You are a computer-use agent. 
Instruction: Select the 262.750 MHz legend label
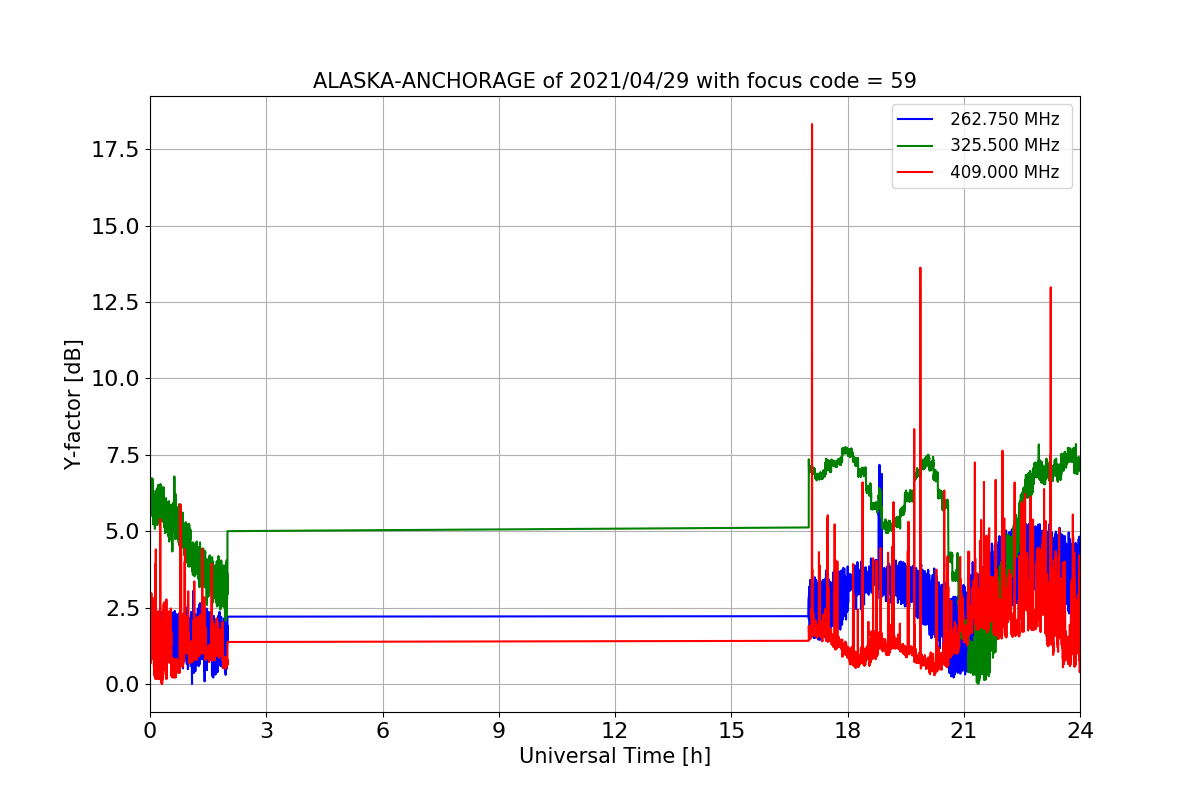(x=1004, y=119)
